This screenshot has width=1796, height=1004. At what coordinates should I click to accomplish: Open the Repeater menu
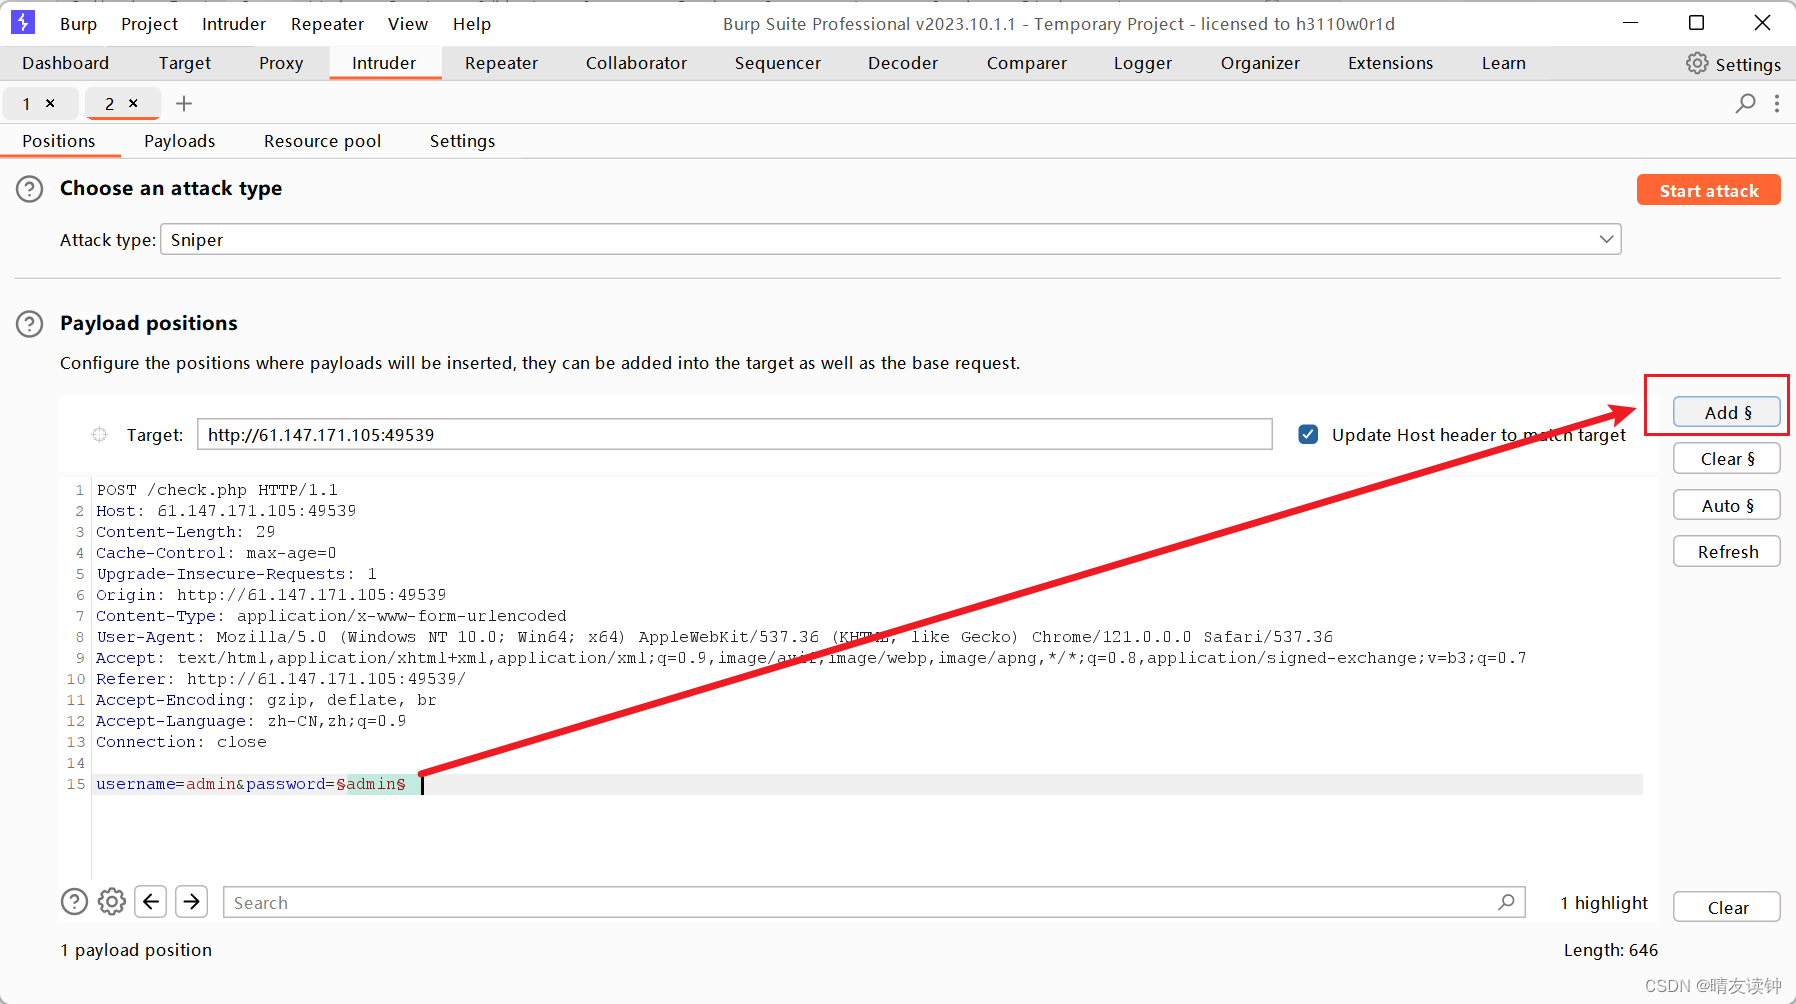327,23
